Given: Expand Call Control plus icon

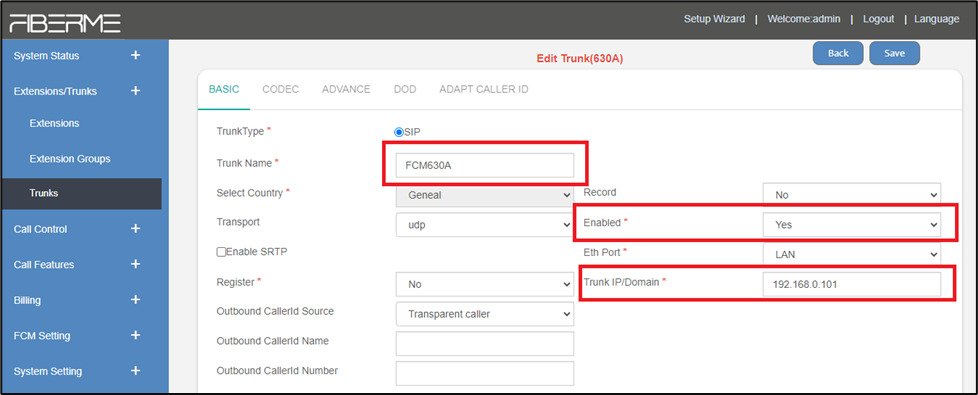Looking at the screenshot, I should point(135,229).
